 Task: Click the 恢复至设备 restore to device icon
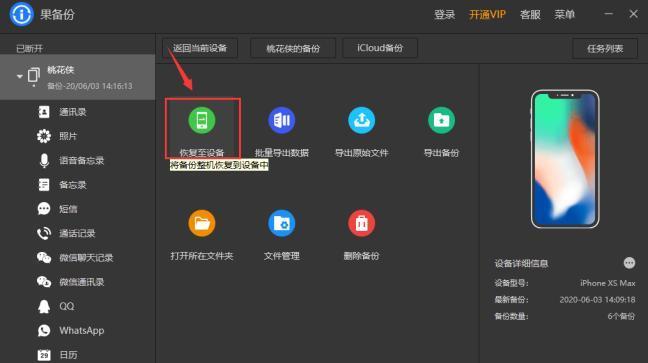pyautogui.click(x=202, y=120)
